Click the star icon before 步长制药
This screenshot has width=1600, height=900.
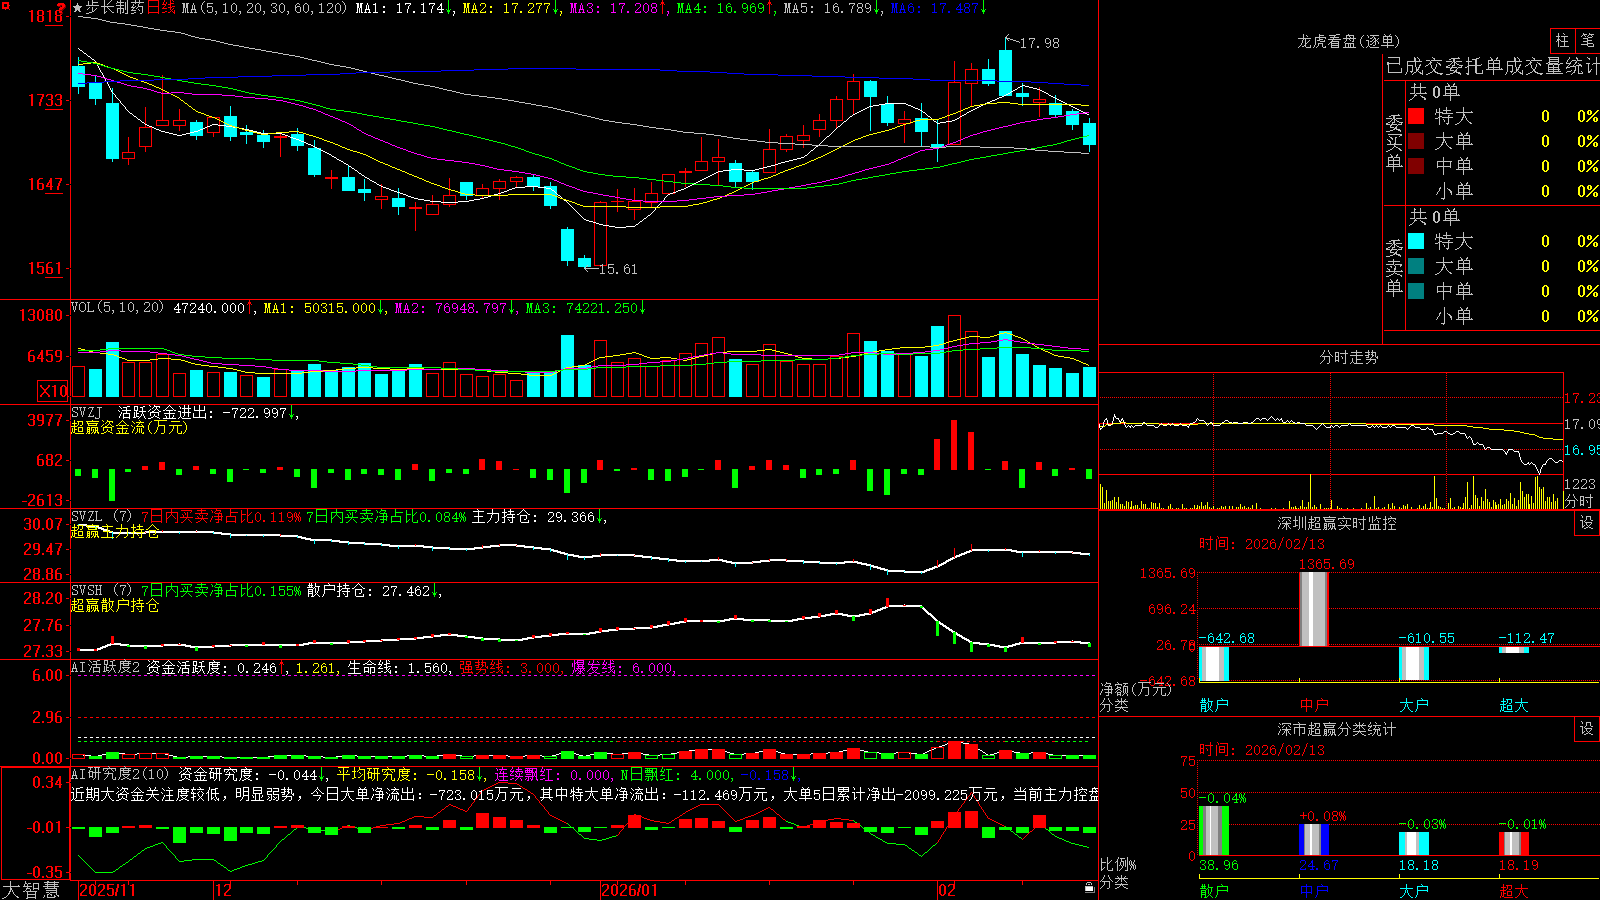pos(77,8)
